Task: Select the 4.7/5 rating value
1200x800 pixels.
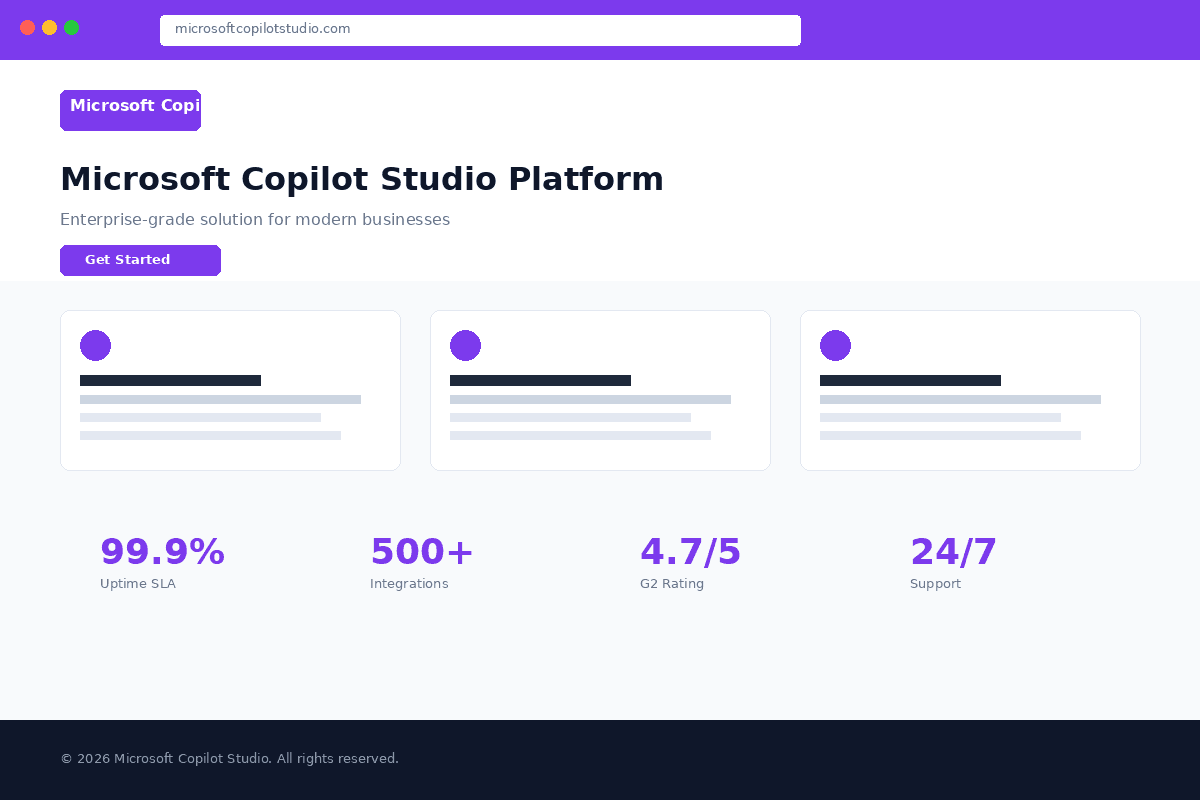Action: [x=690, y=552]
